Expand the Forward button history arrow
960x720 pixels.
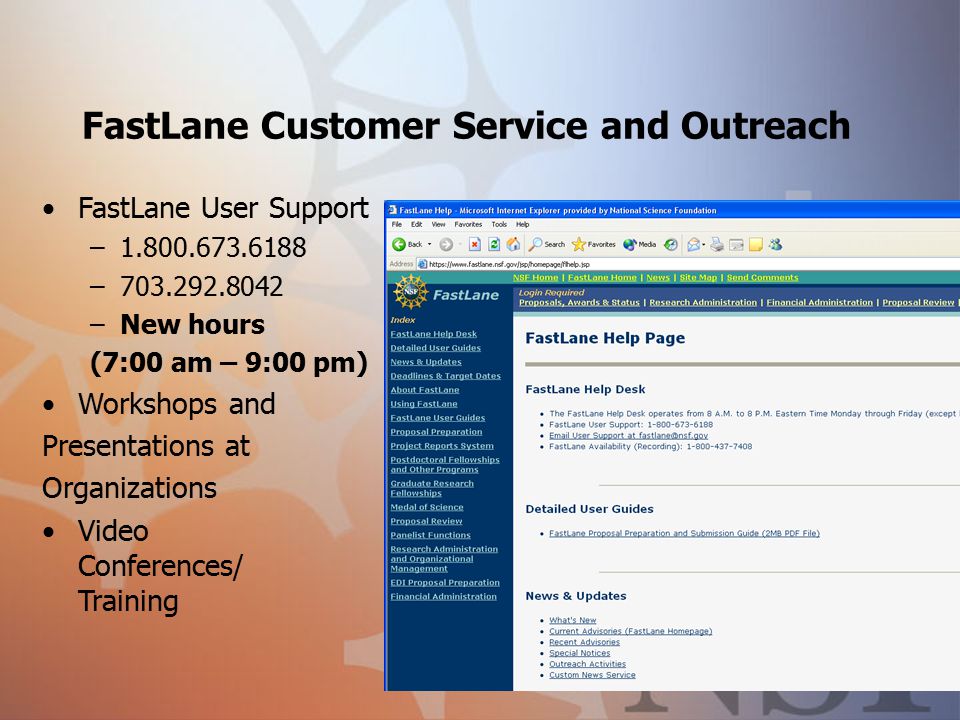[460, 244]
